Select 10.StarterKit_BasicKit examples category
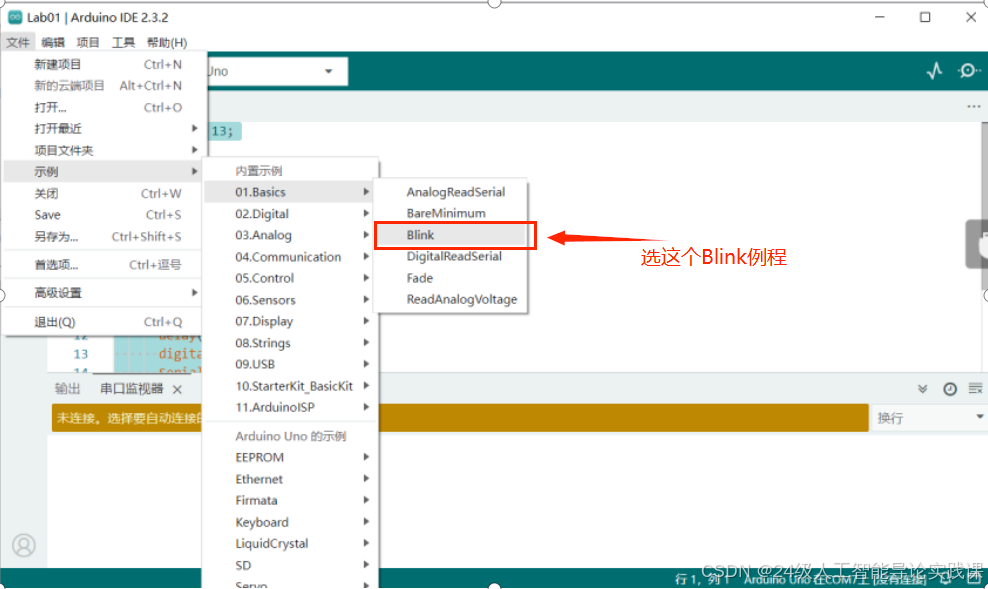Image resolution: width=988 pixels, height=589 pixels. pos(291,386)
